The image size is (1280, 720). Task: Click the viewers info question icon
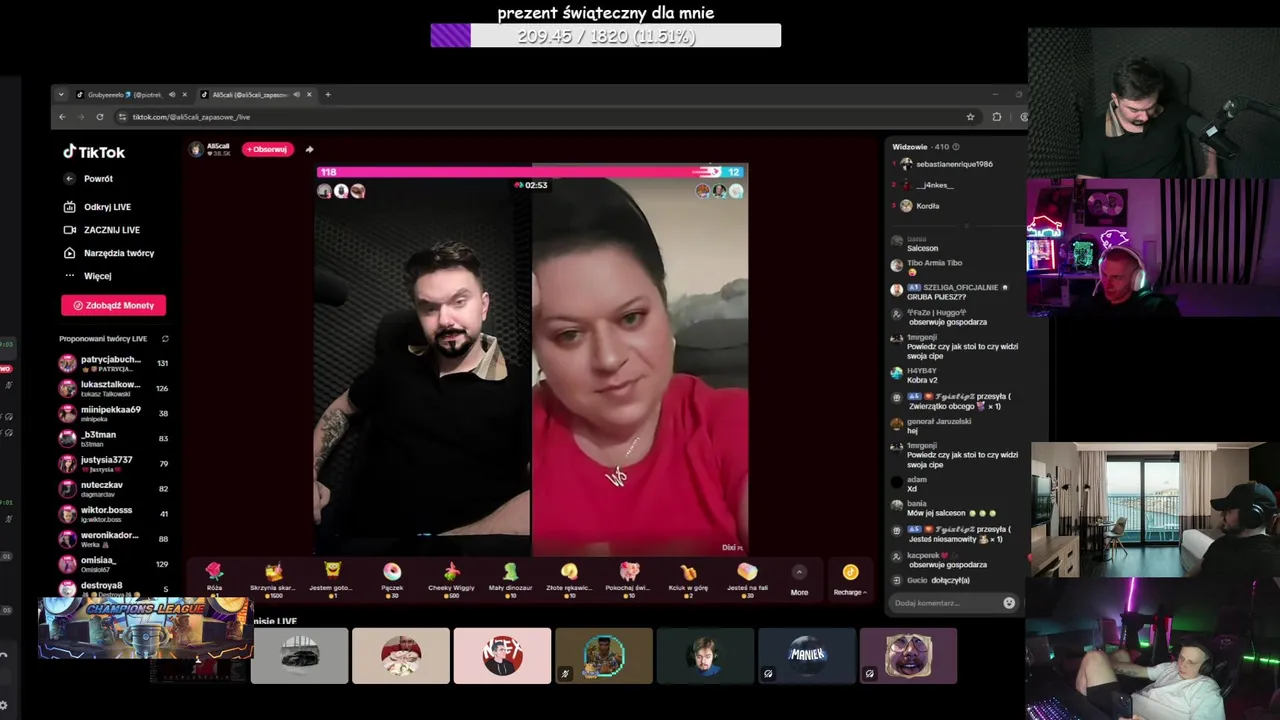point(956,147)
